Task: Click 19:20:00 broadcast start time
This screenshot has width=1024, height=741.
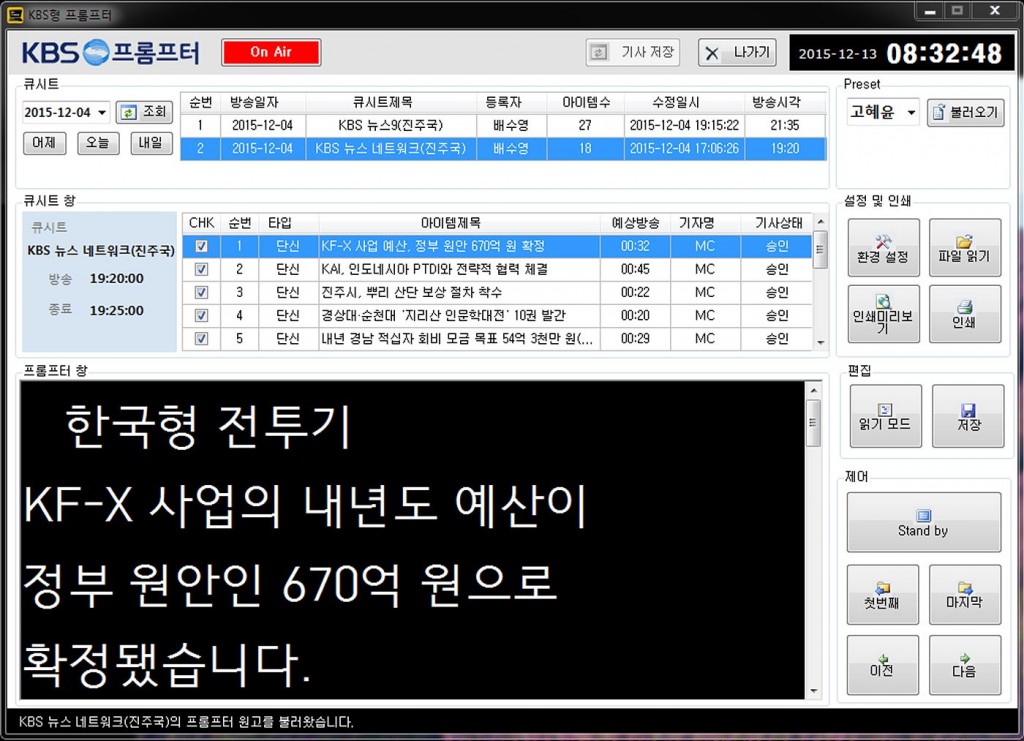Action: [117, 279]
